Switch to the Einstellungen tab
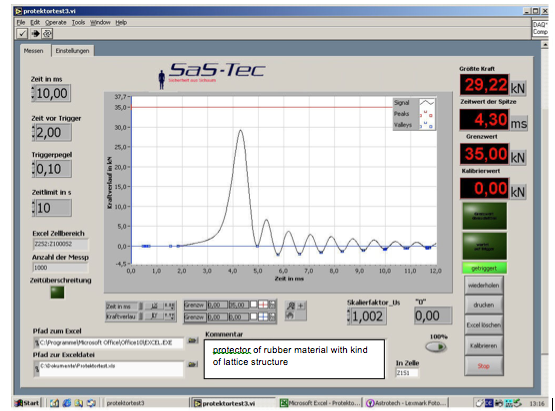 point(72,51)
